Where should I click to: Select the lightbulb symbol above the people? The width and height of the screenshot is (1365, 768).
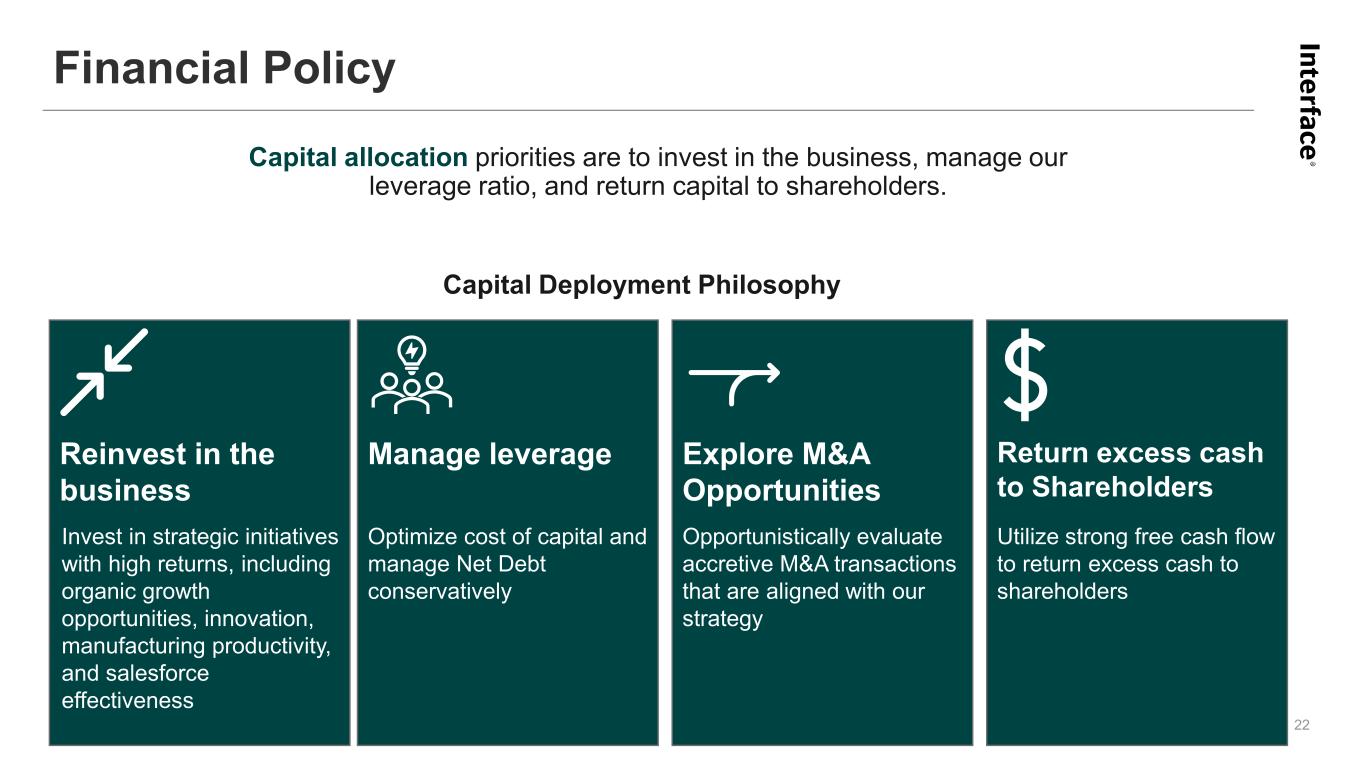coord(411,352)
